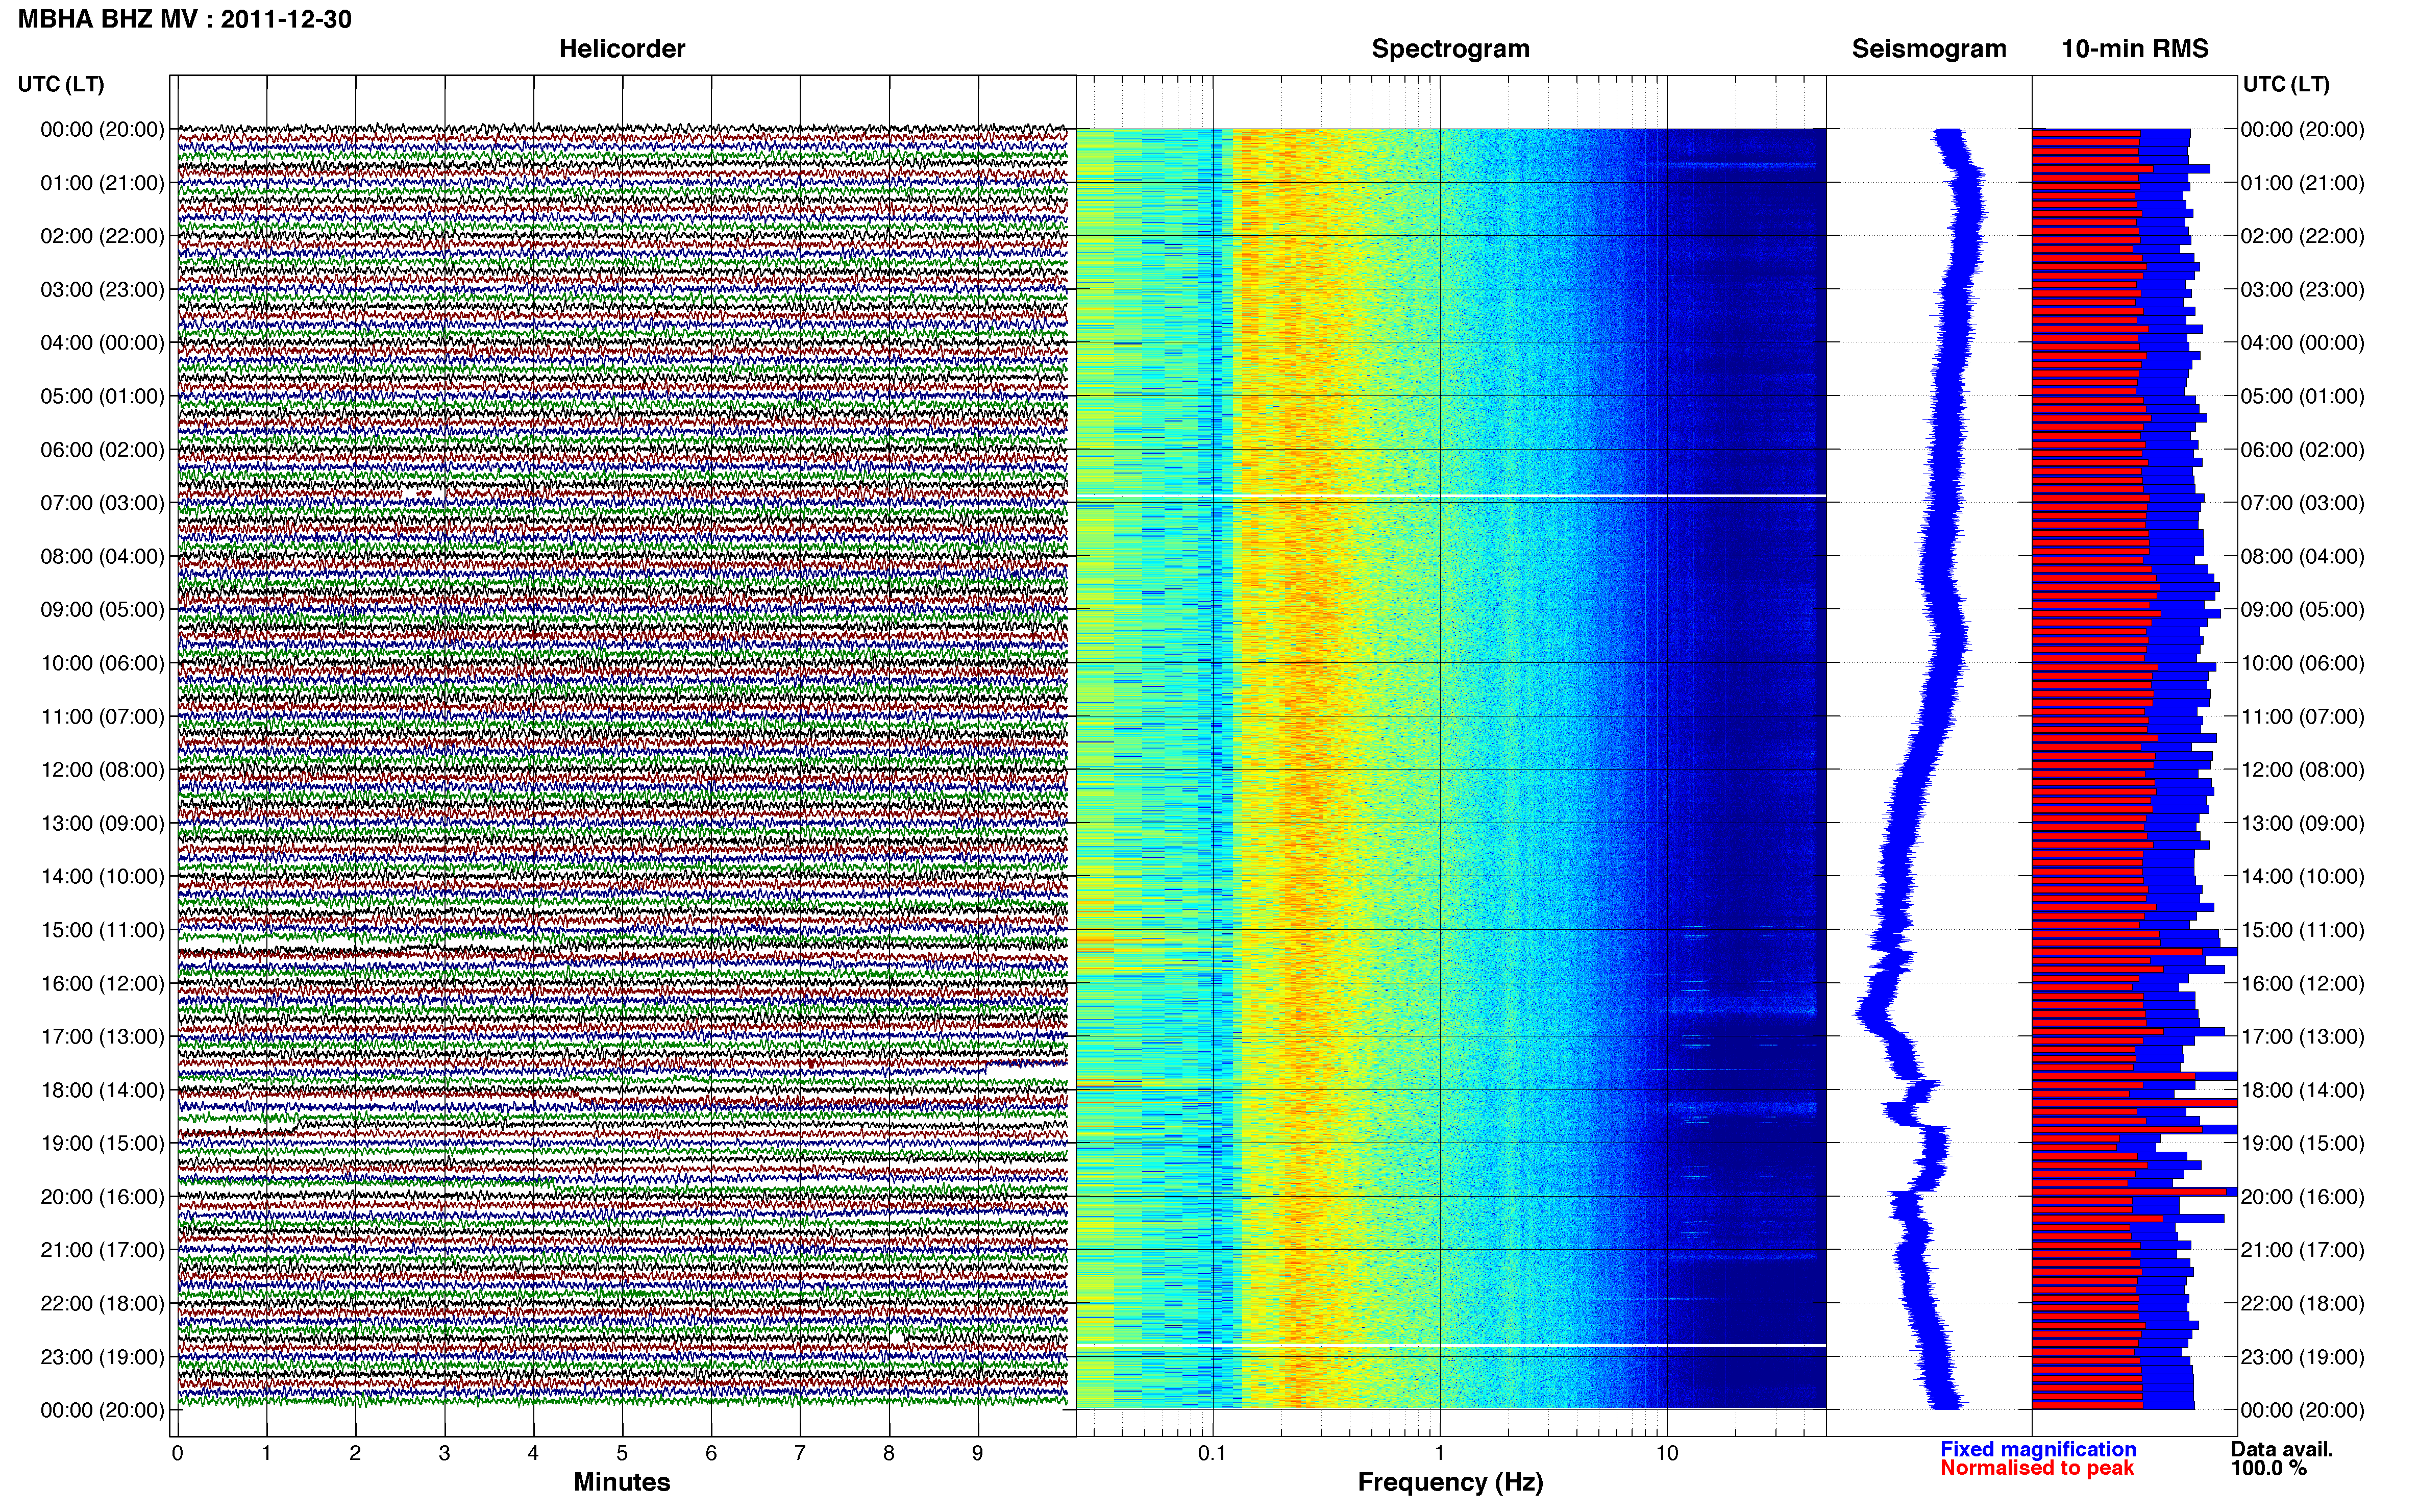Click the 'MBHA BHZ MV : 2011-12-30' title
Image resolution: width=2419 pixels, height=1512 pixels.
coord(185,19)
